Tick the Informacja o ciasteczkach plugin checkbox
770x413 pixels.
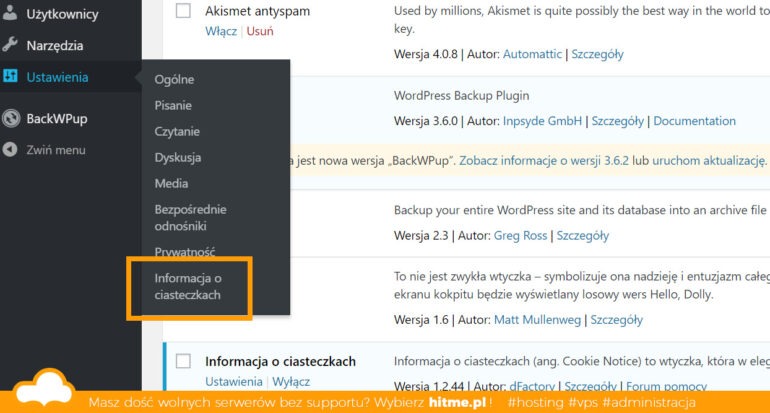pos(183,361)
